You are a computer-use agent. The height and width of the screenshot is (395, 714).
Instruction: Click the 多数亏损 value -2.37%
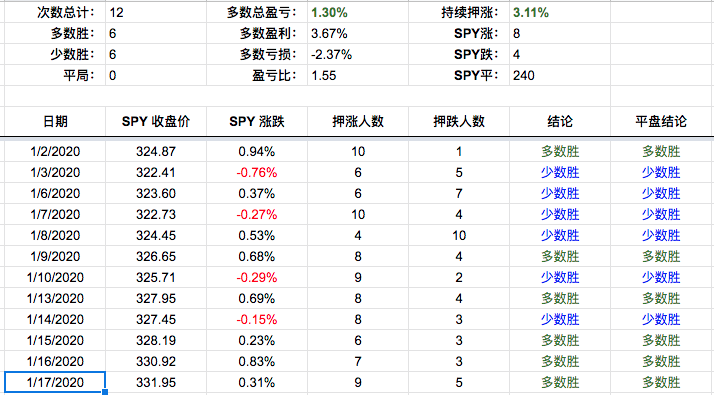pos(332,54)
